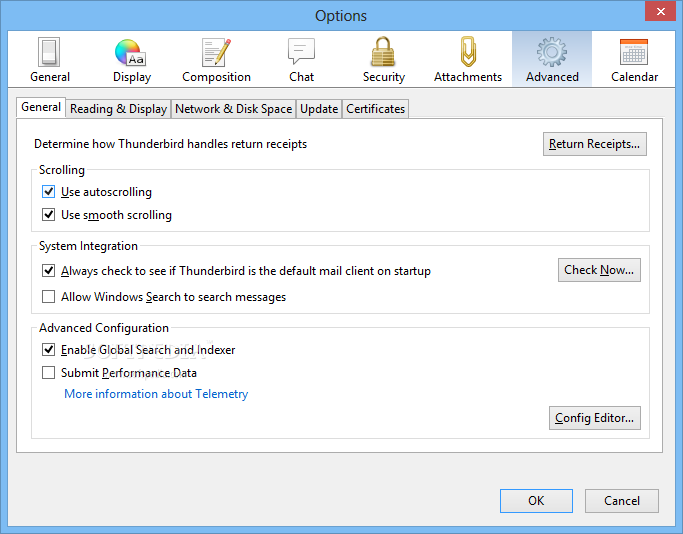The image size is (683, 534).
Task: Open the Attachments paperclip category
Action: (468, 59)
